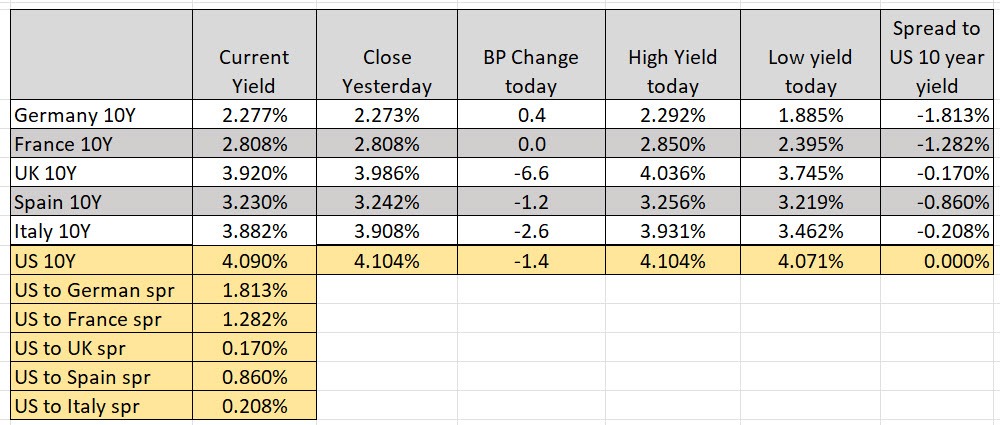
Task: Select the US to Spain spr value 0.860%
Action: [x=253, y=377]
